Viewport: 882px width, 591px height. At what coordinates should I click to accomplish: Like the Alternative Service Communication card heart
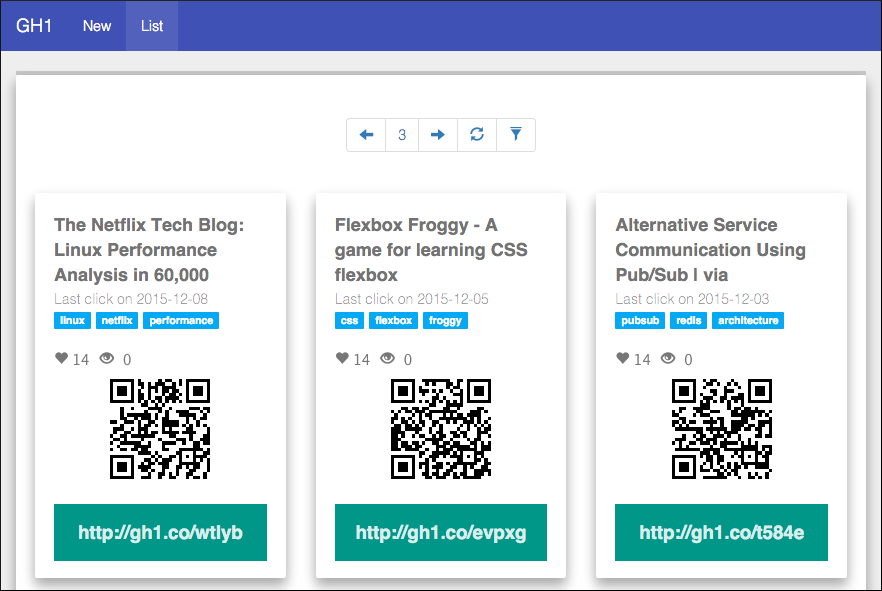[622, 358]
